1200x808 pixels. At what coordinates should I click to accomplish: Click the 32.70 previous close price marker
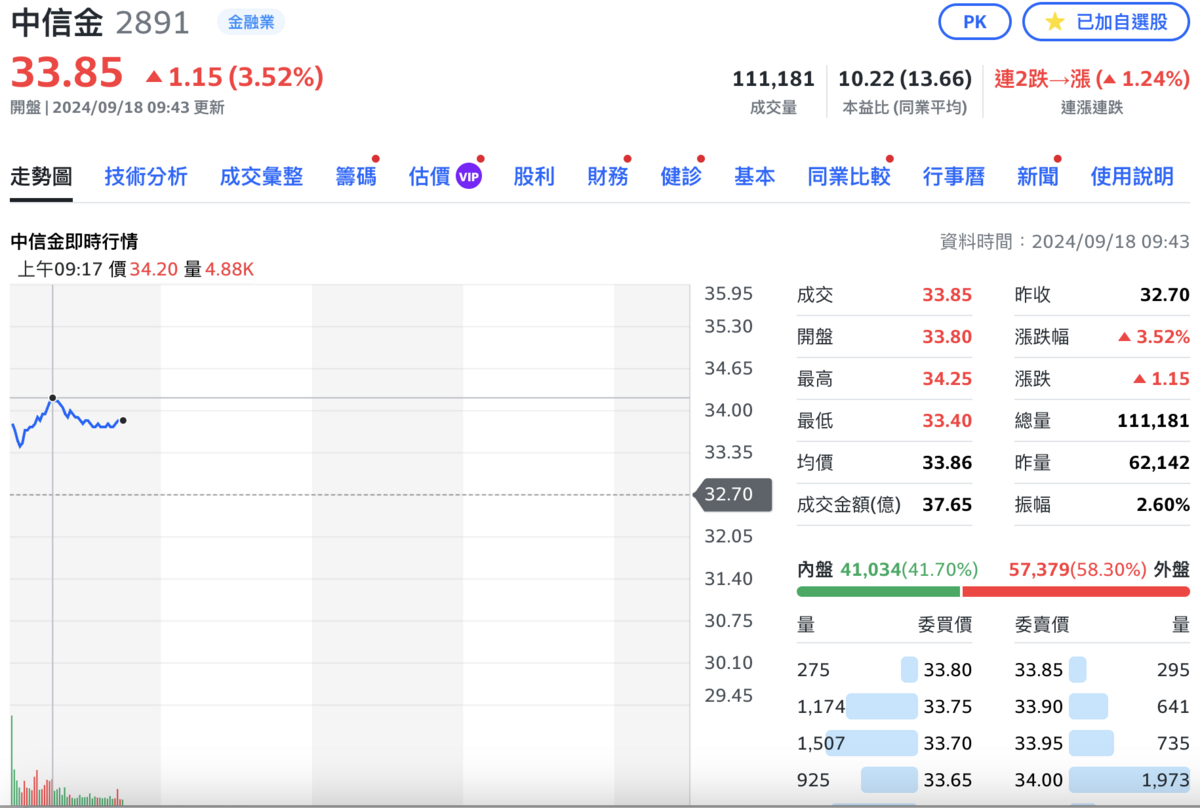coord(733,494)
